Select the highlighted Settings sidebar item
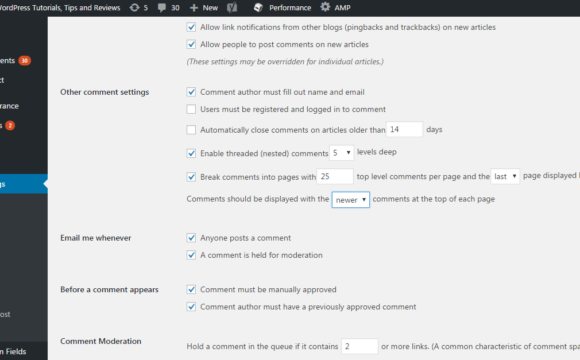Image resolution: width=580 pixels, height=360 pixels. pos(24,184)
